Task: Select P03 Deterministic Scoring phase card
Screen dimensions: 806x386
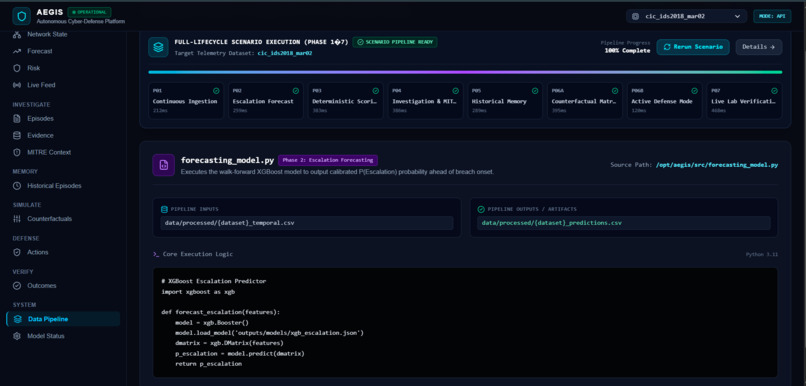Action: [x=346, y=101]
